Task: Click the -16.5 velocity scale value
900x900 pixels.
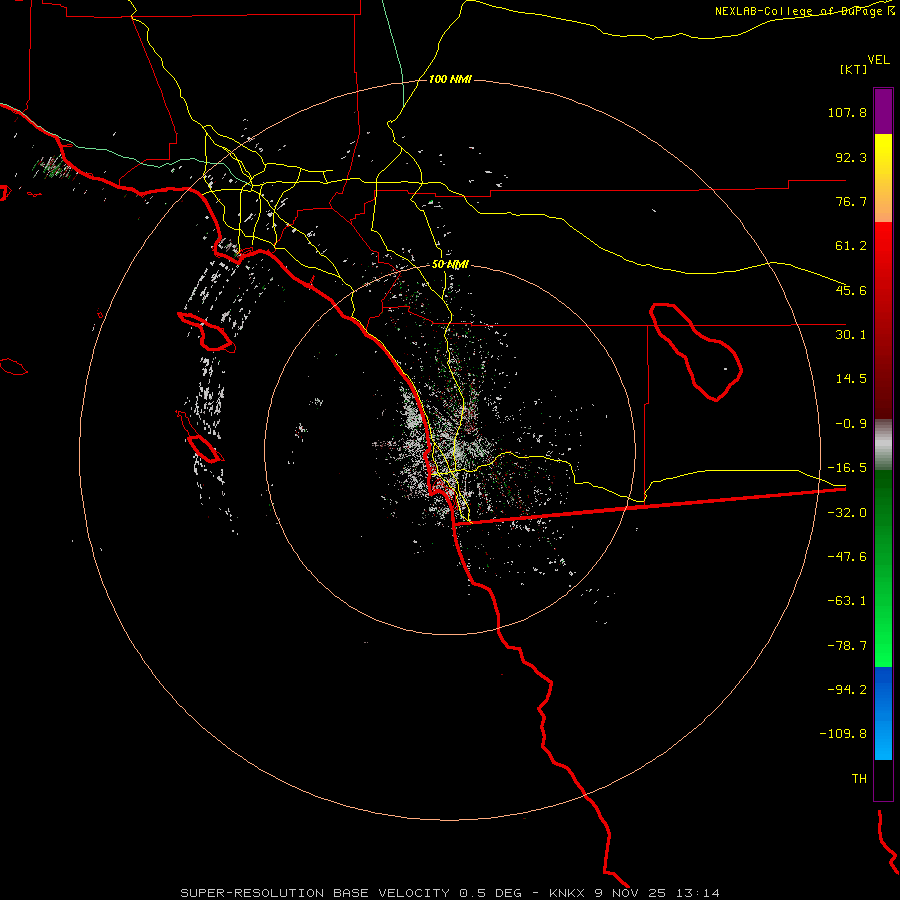Action: coord(847,468)
